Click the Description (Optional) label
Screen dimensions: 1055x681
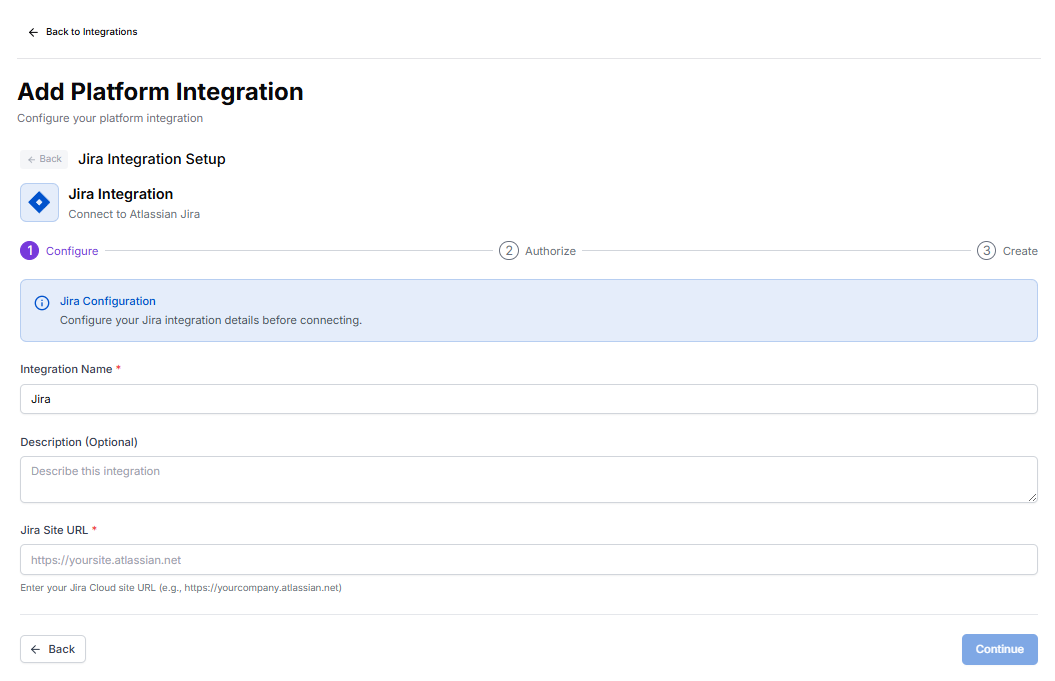pyautogui.click(x=79, y=442)
